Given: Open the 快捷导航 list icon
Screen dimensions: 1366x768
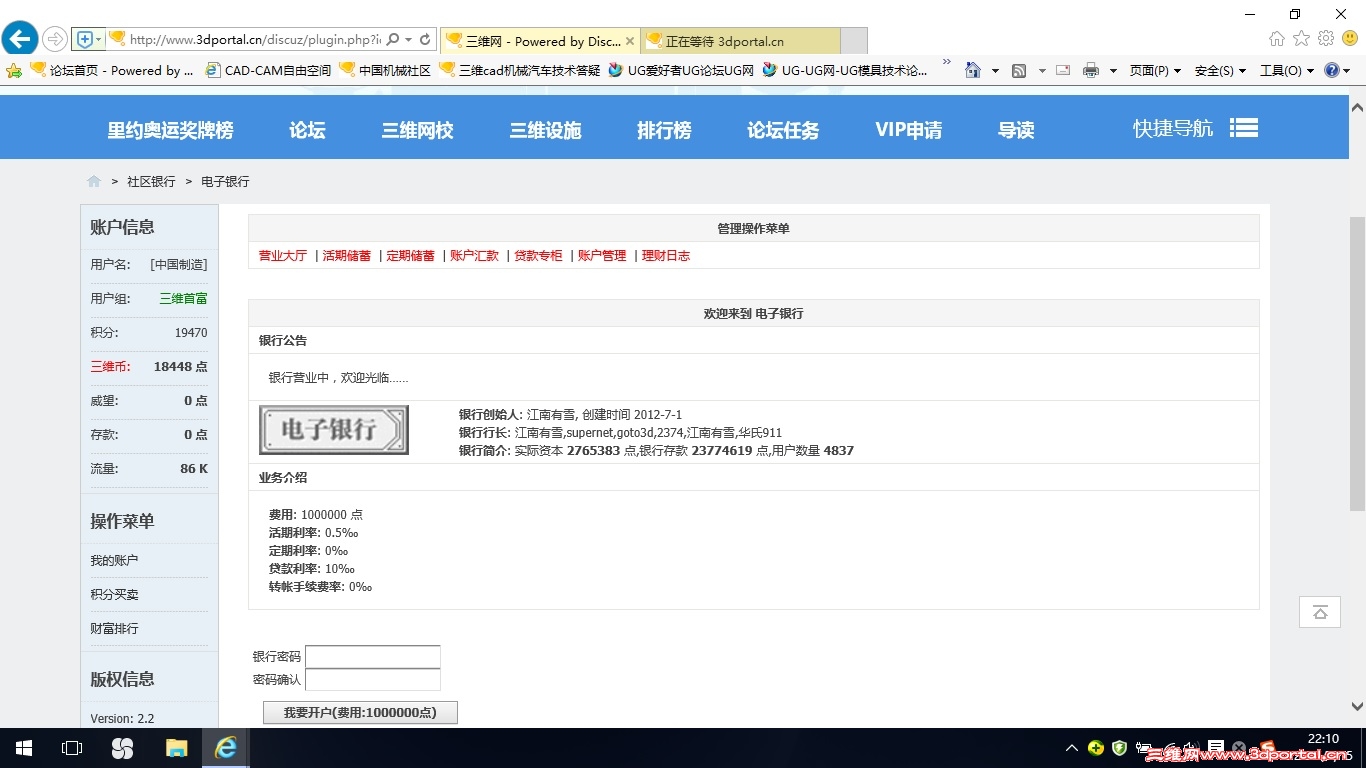Looking at the screenshot, I should [1244, 129].
